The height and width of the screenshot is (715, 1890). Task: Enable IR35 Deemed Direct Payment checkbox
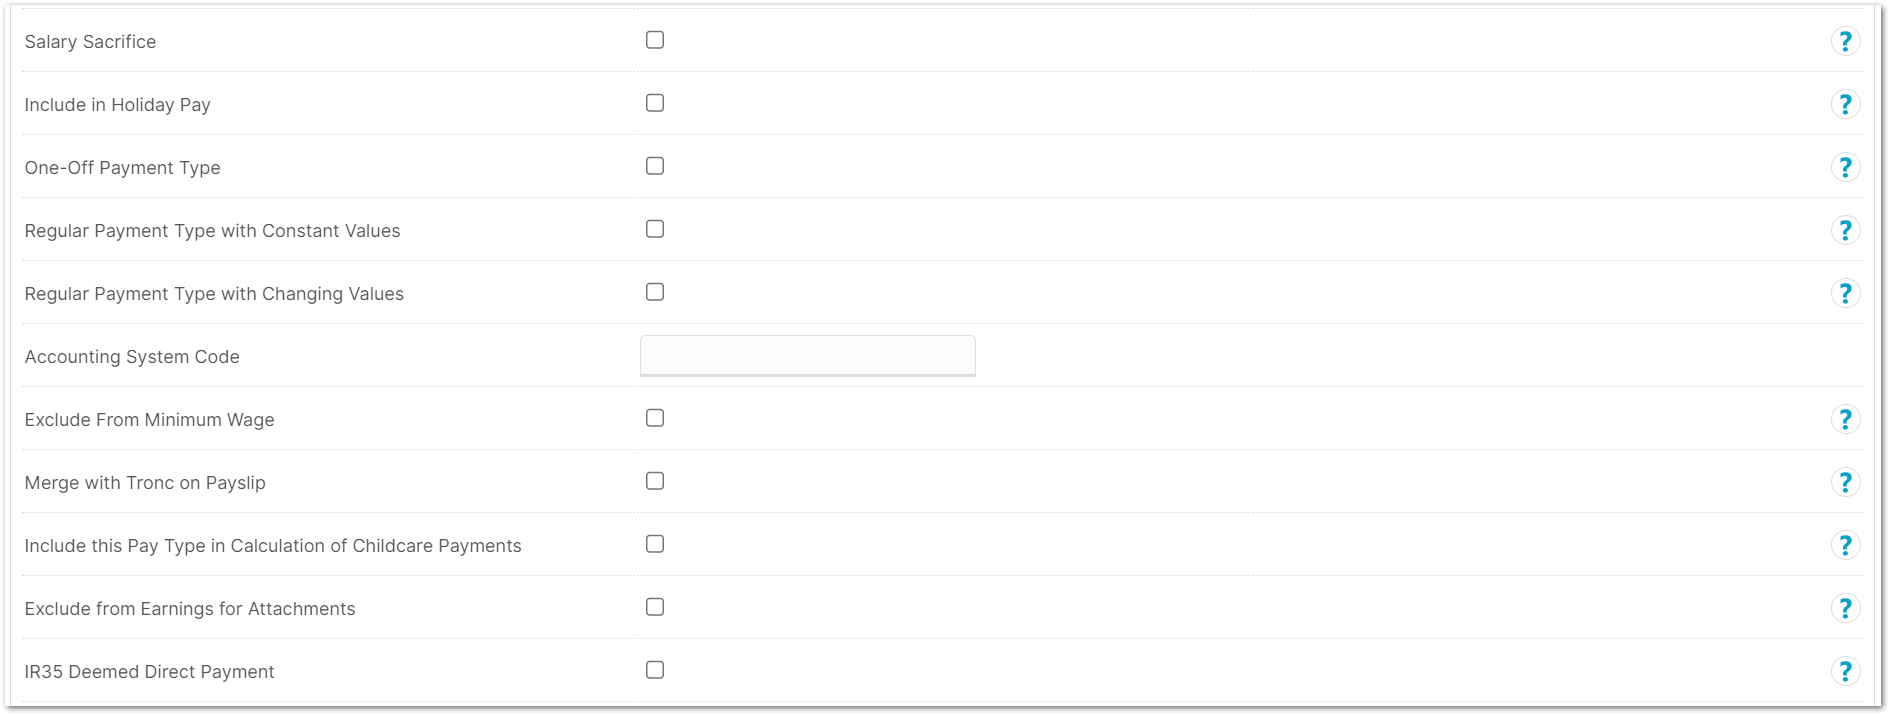click(655, 670)
